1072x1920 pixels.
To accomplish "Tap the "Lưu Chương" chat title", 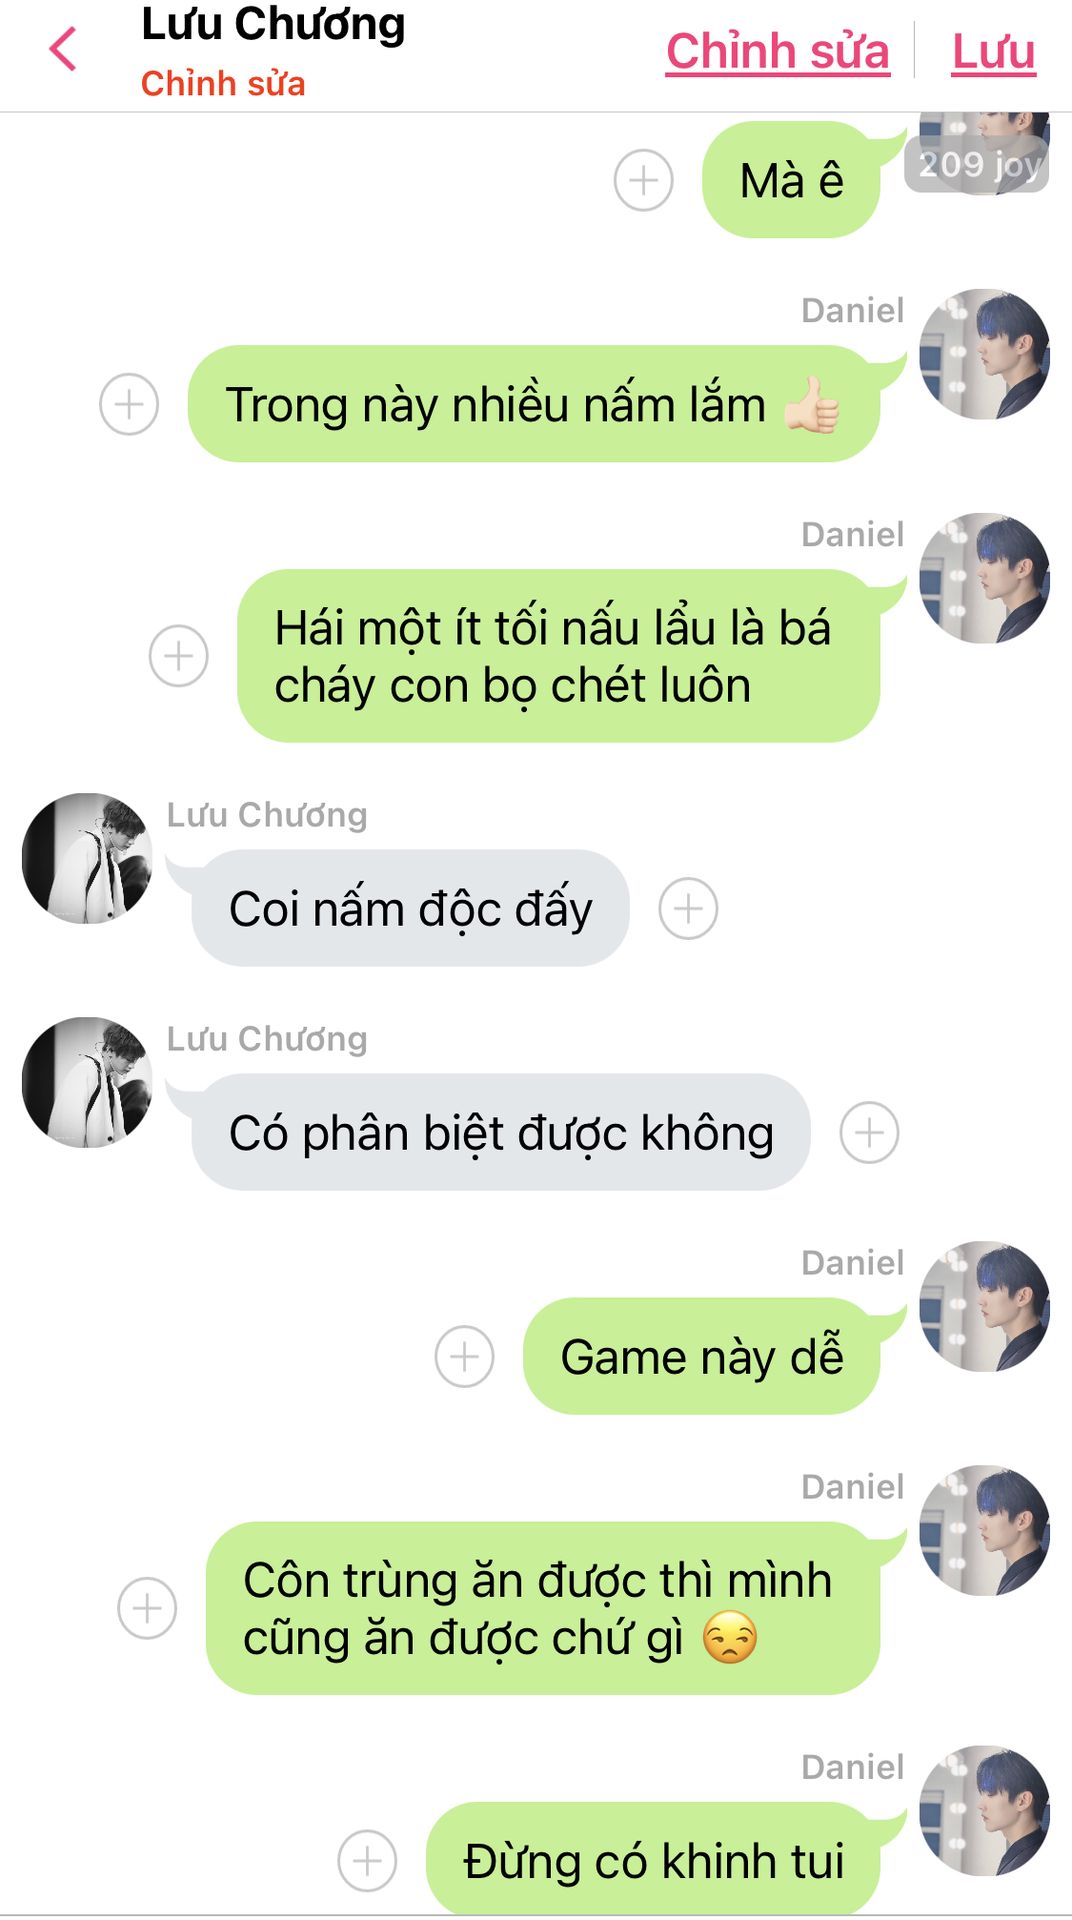I will pyautogui.click(x=273, y=24).
